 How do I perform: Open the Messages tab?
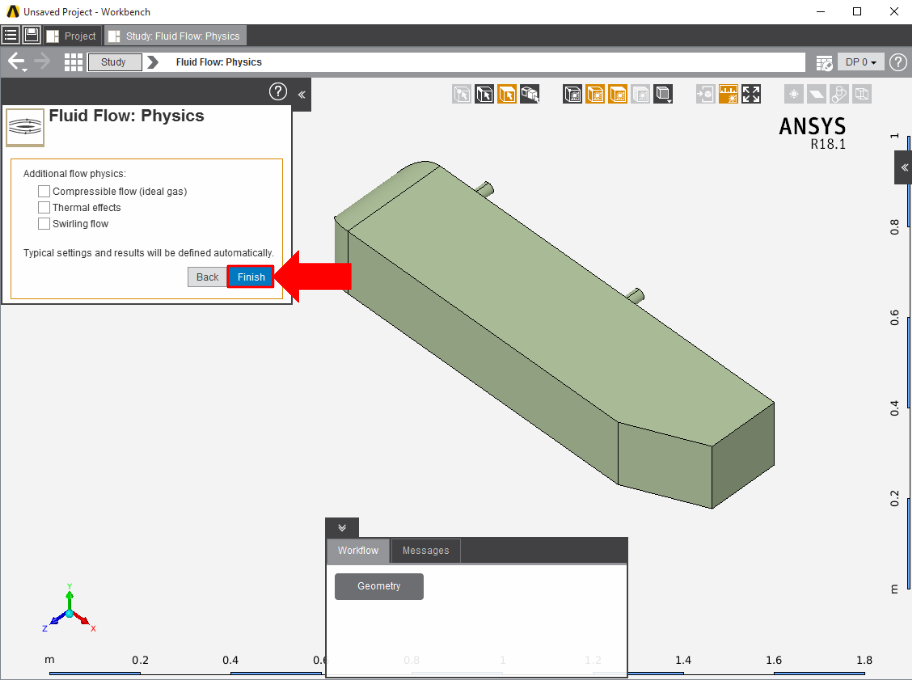(x=426, y=550)
